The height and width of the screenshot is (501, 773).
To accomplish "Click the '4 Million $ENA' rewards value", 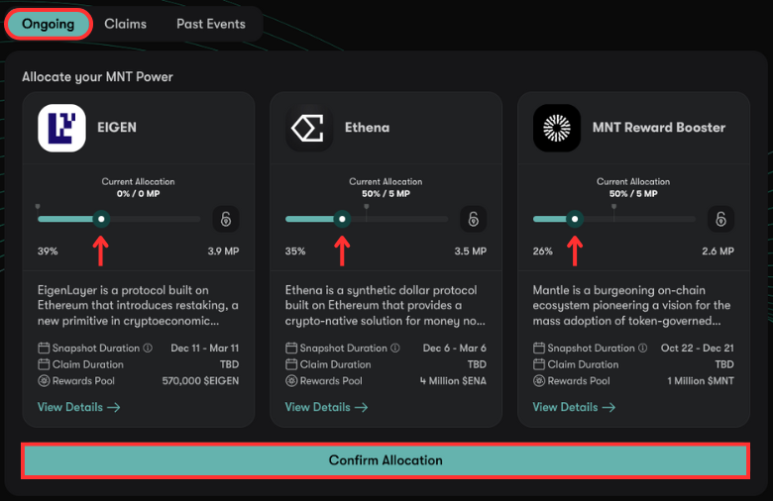I will [x=453, y=381].
